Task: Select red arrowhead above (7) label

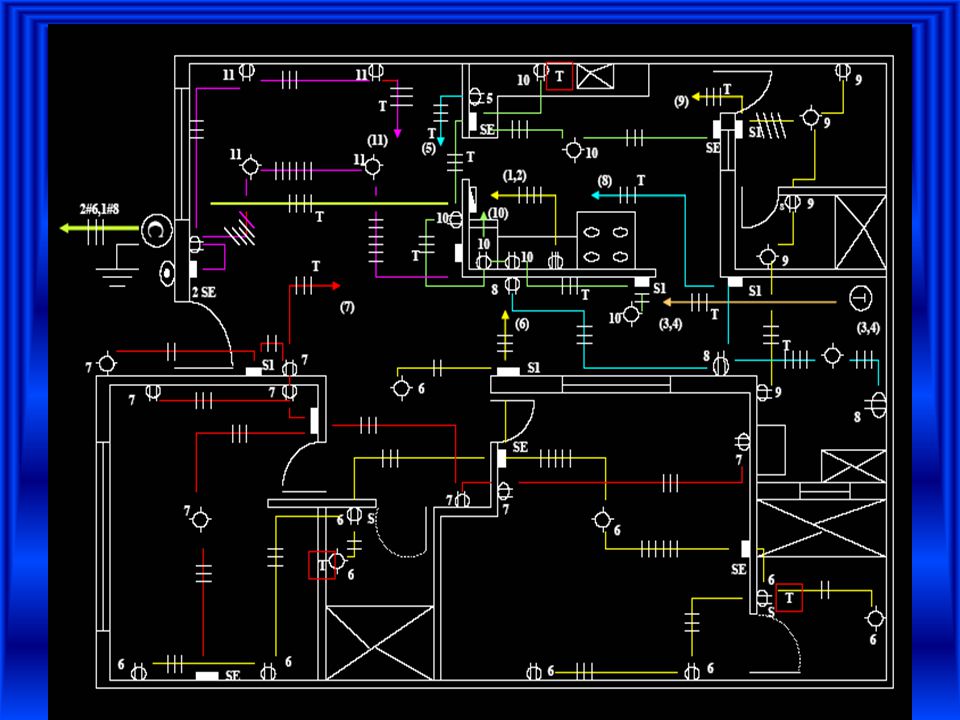Action: click(x=336, y=285)
